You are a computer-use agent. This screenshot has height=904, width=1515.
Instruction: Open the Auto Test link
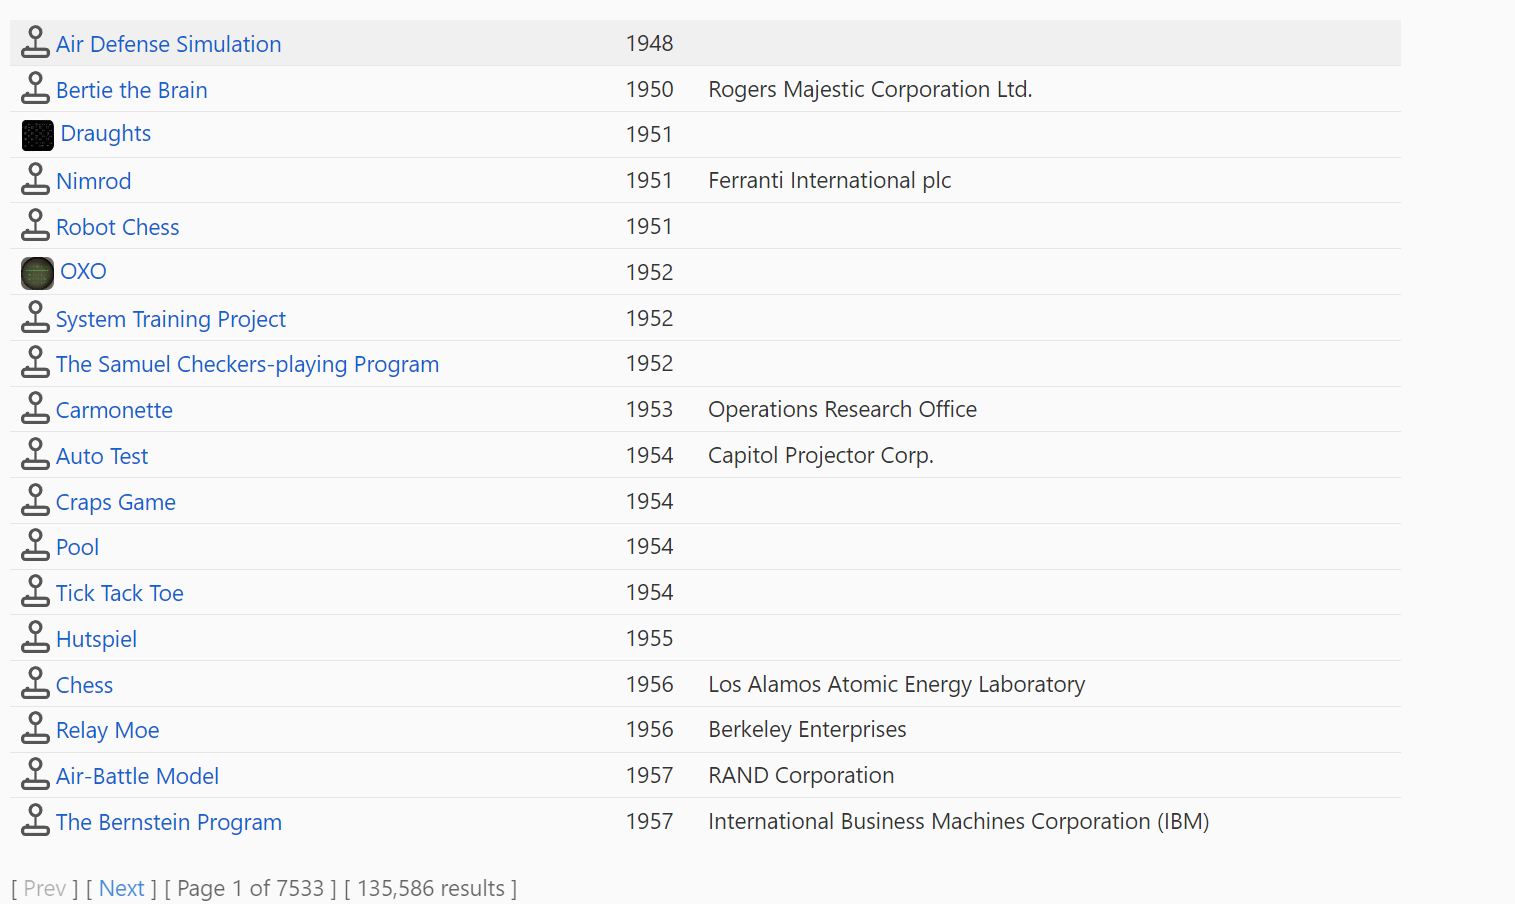pyautogui.click(x=102, y=456)
